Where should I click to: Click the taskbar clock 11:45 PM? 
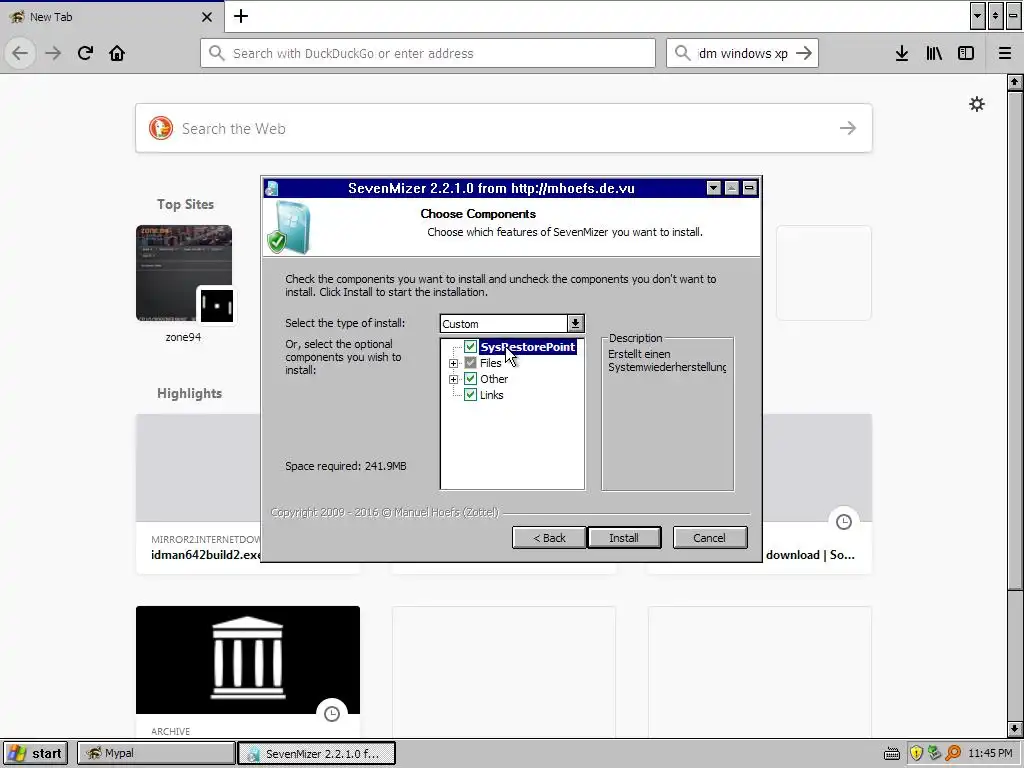pos(990,753)
